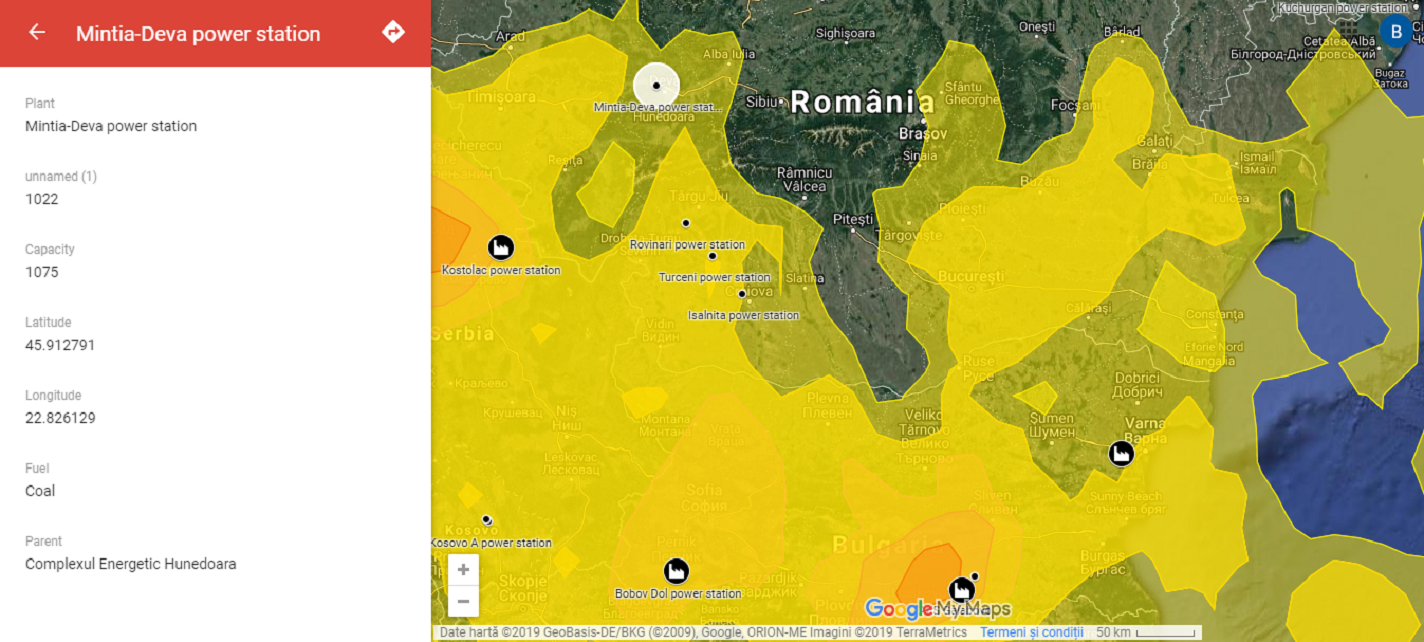Click the back arrow in the header
1424x642 pixels.
click(x=37, y=32)
